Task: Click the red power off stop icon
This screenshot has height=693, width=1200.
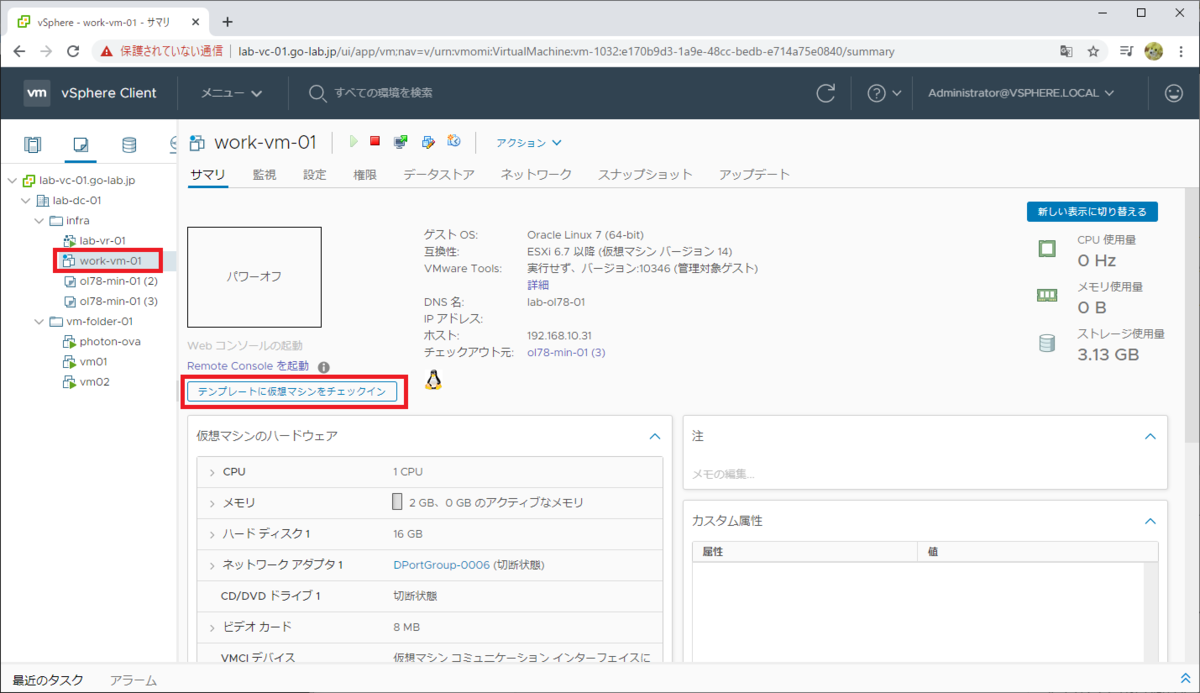Action: tap(375, 142)
